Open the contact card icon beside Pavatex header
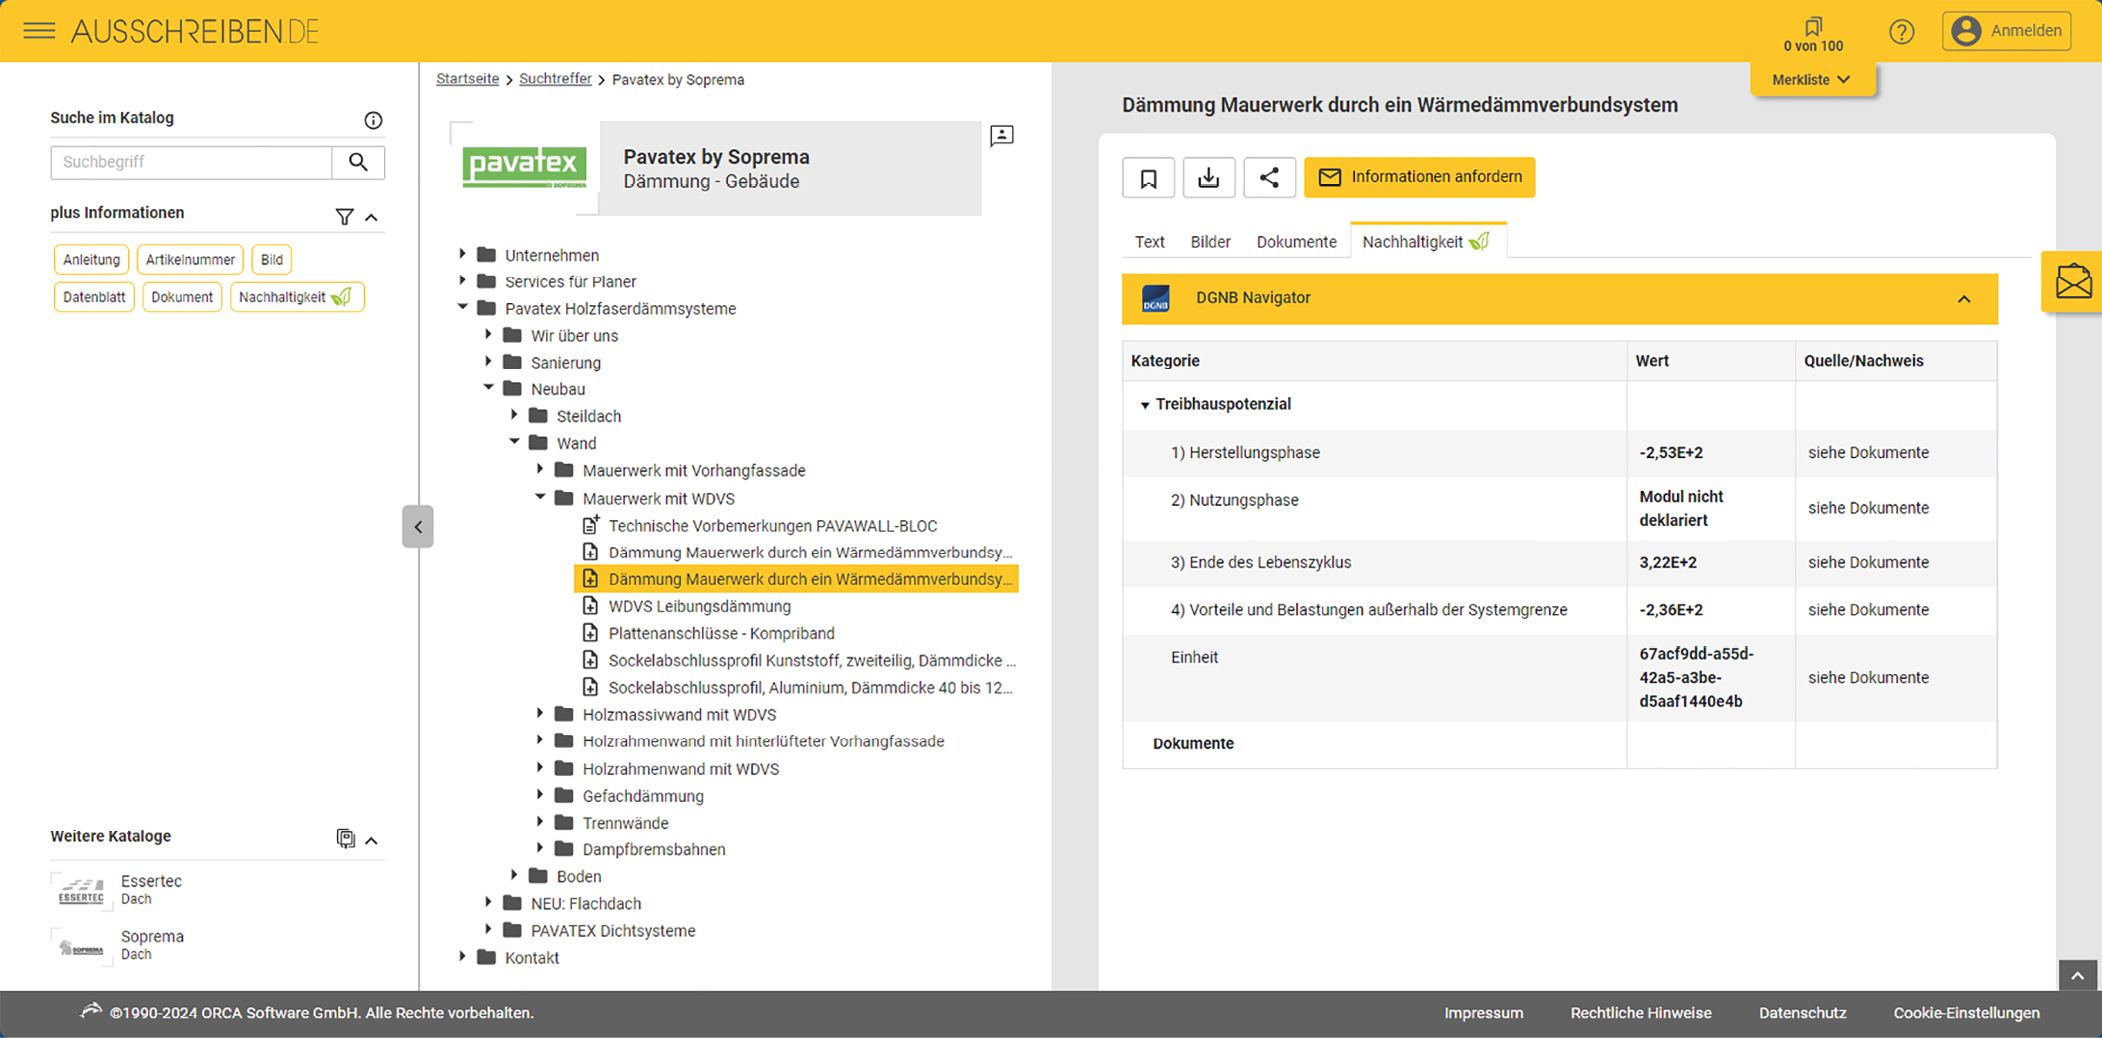 [x=1001, y=136]
